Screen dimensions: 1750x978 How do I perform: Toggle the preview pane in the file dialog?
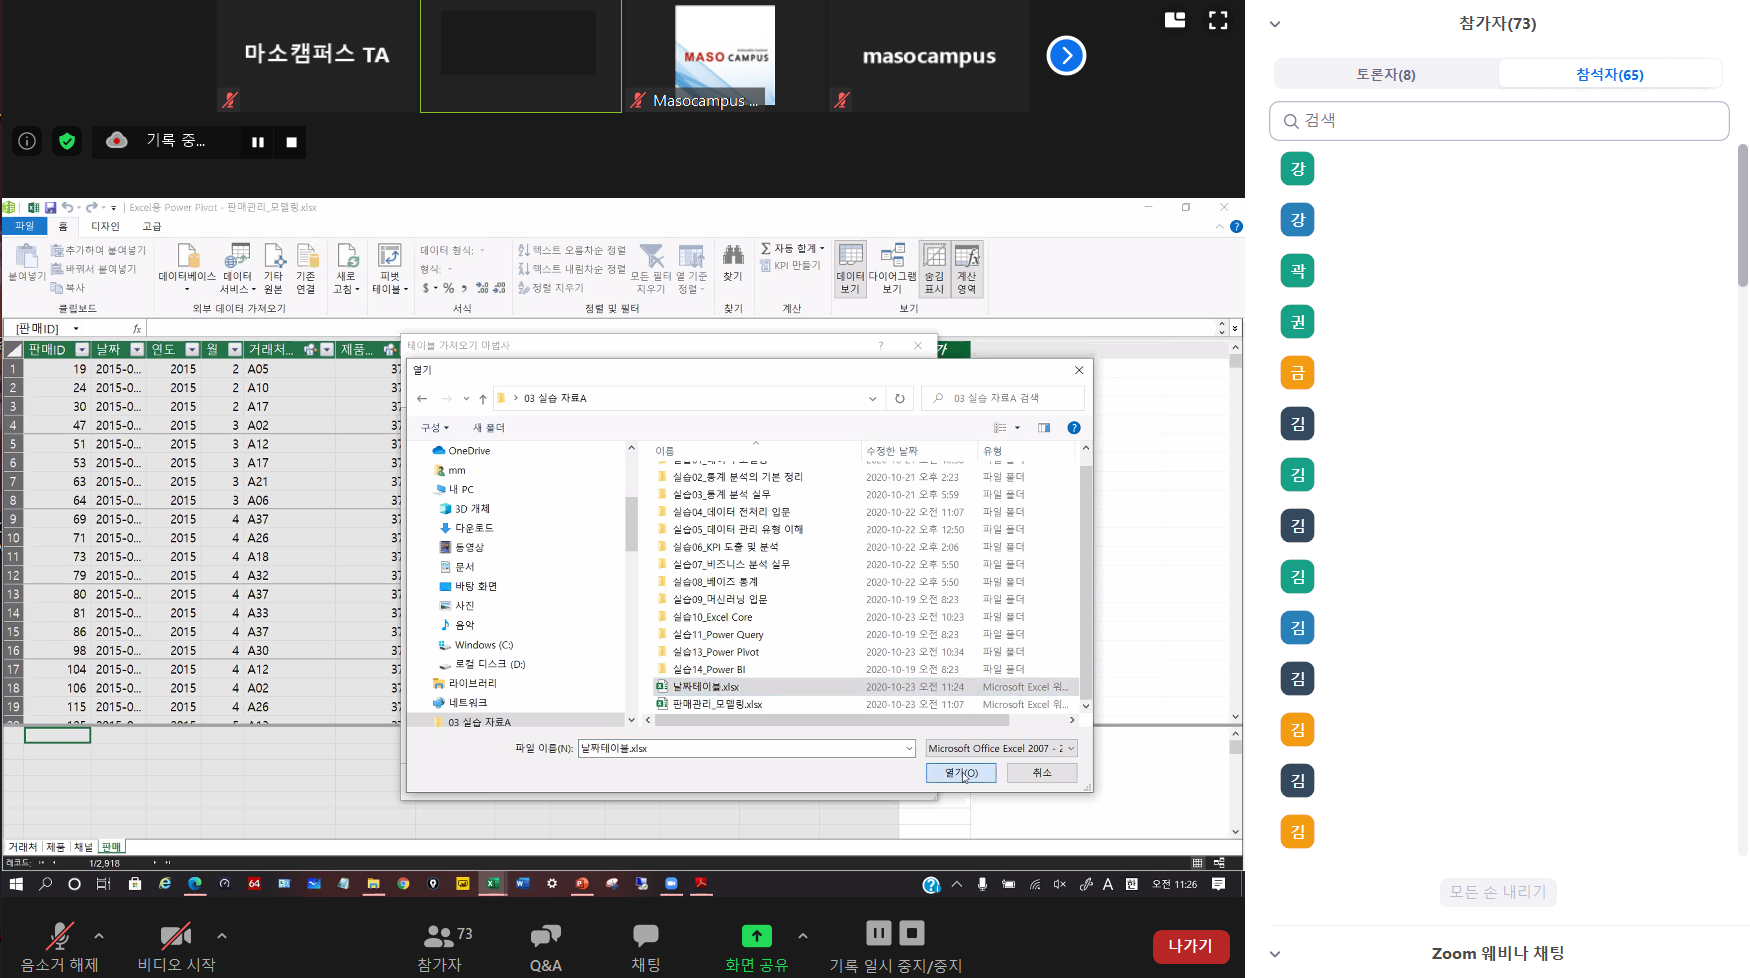(1044, 428)
